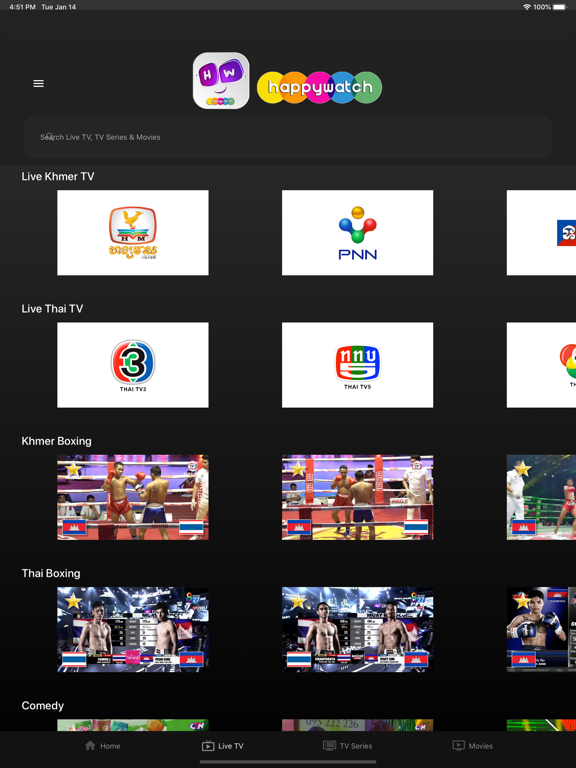The width and height of the screenshot is (576, 768).
Task: Switch to the Movies tab
Action: point(473,746)
